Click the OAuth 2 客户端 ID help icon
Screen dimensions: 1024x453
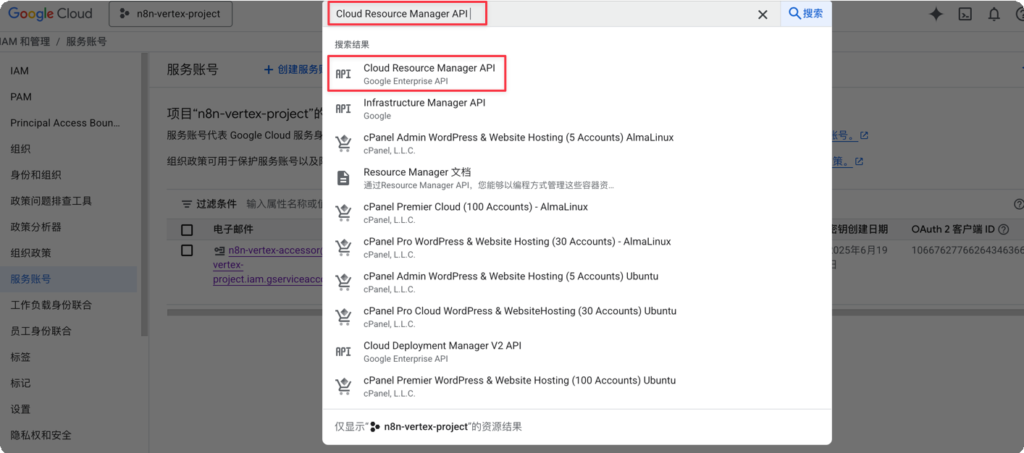pos(1002,230)
